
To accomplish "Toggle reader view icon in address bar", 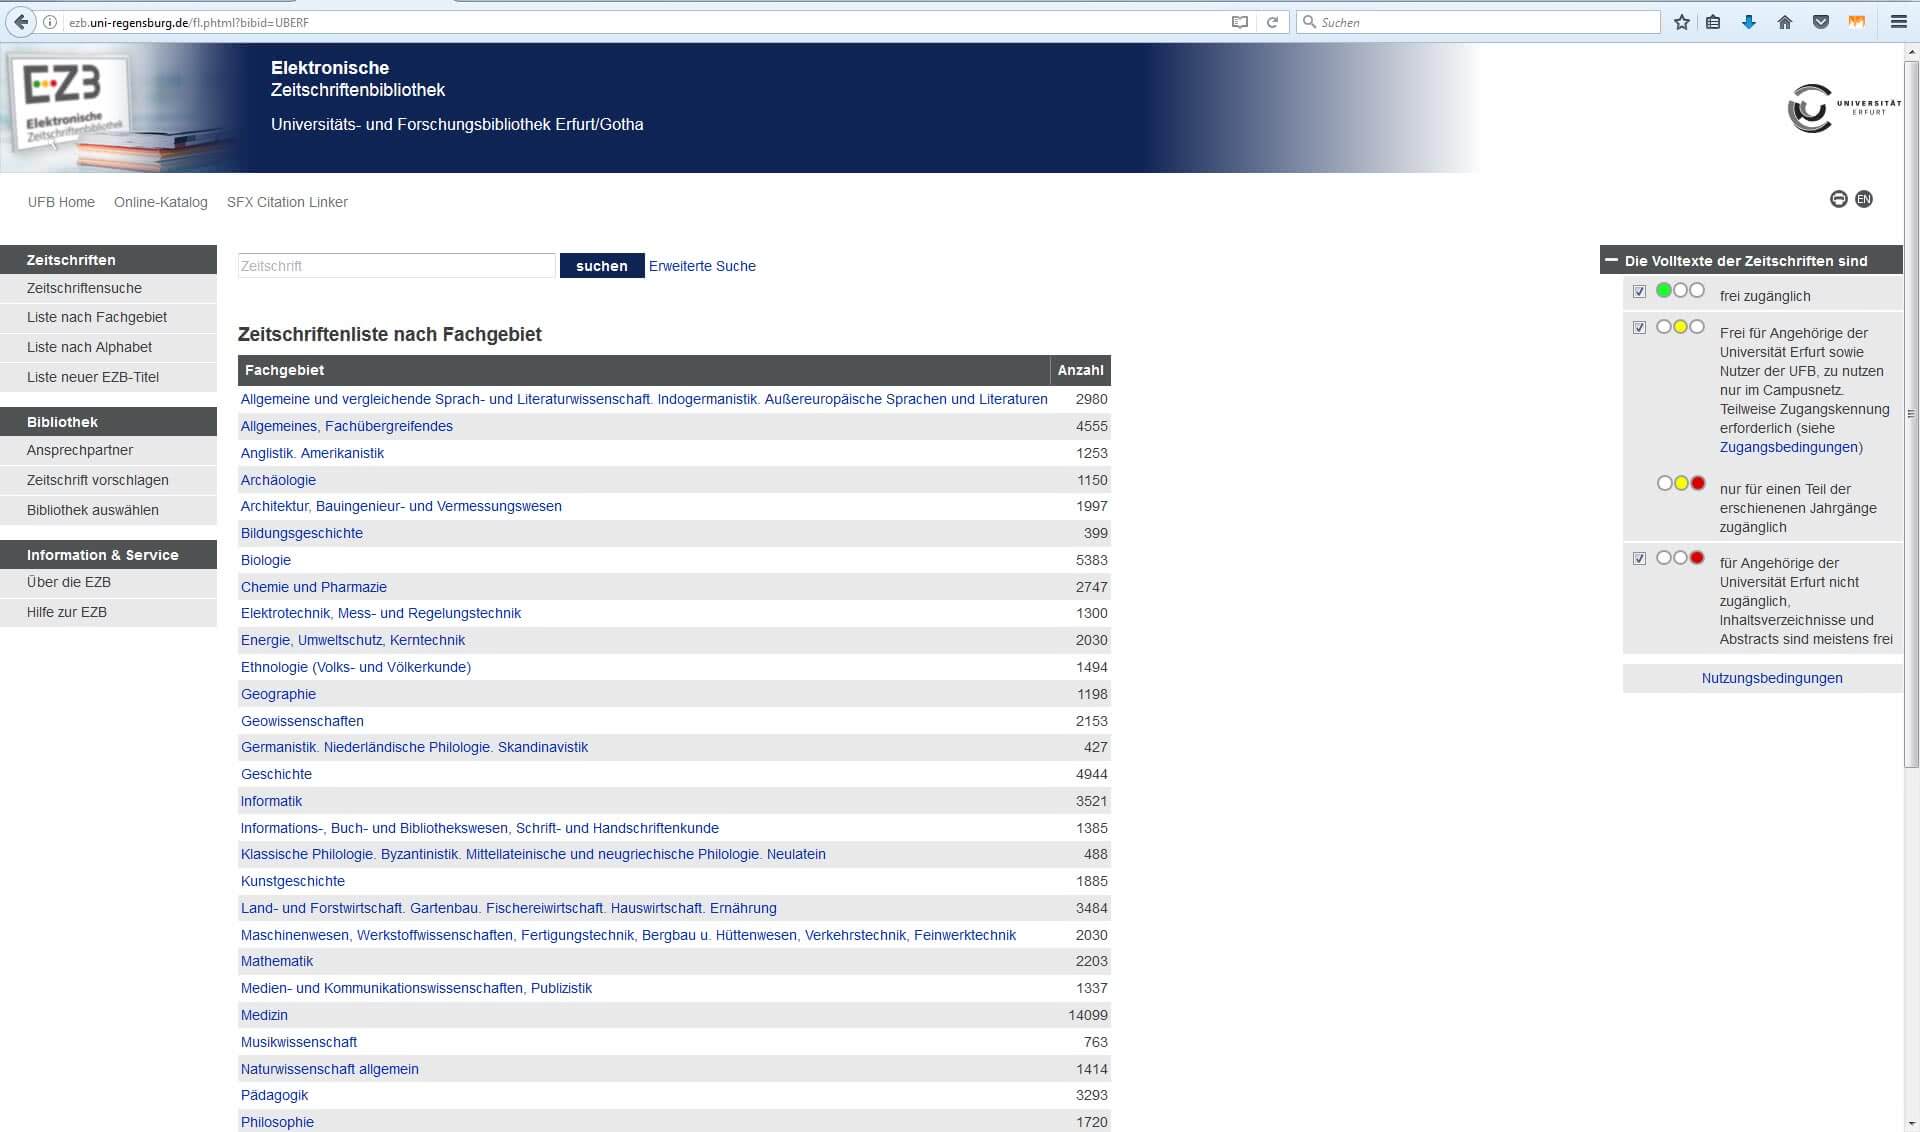I will tap(1240, 22).
